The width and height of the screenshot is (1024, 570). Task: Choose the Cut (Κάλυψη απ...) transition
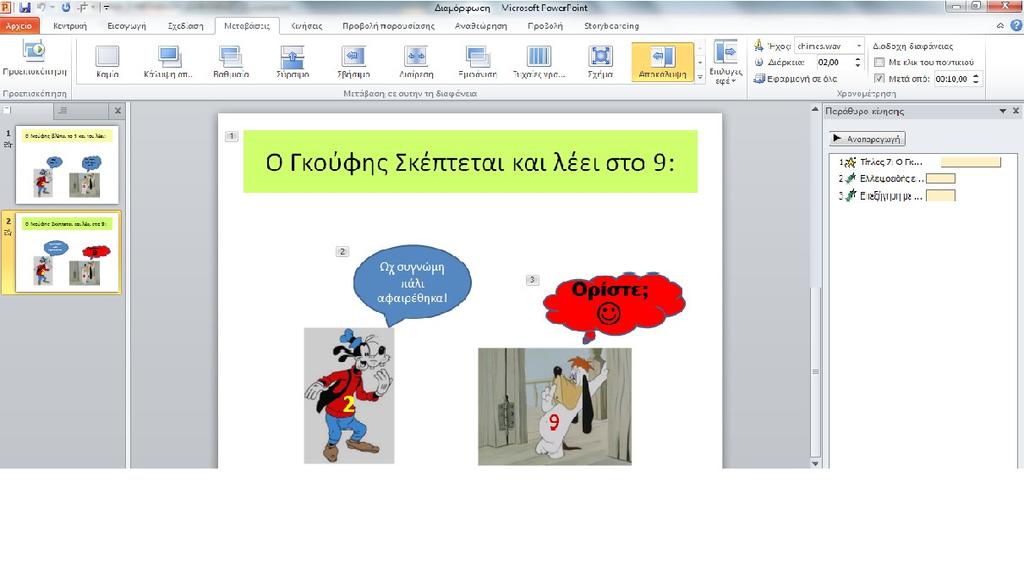(168, 61)
